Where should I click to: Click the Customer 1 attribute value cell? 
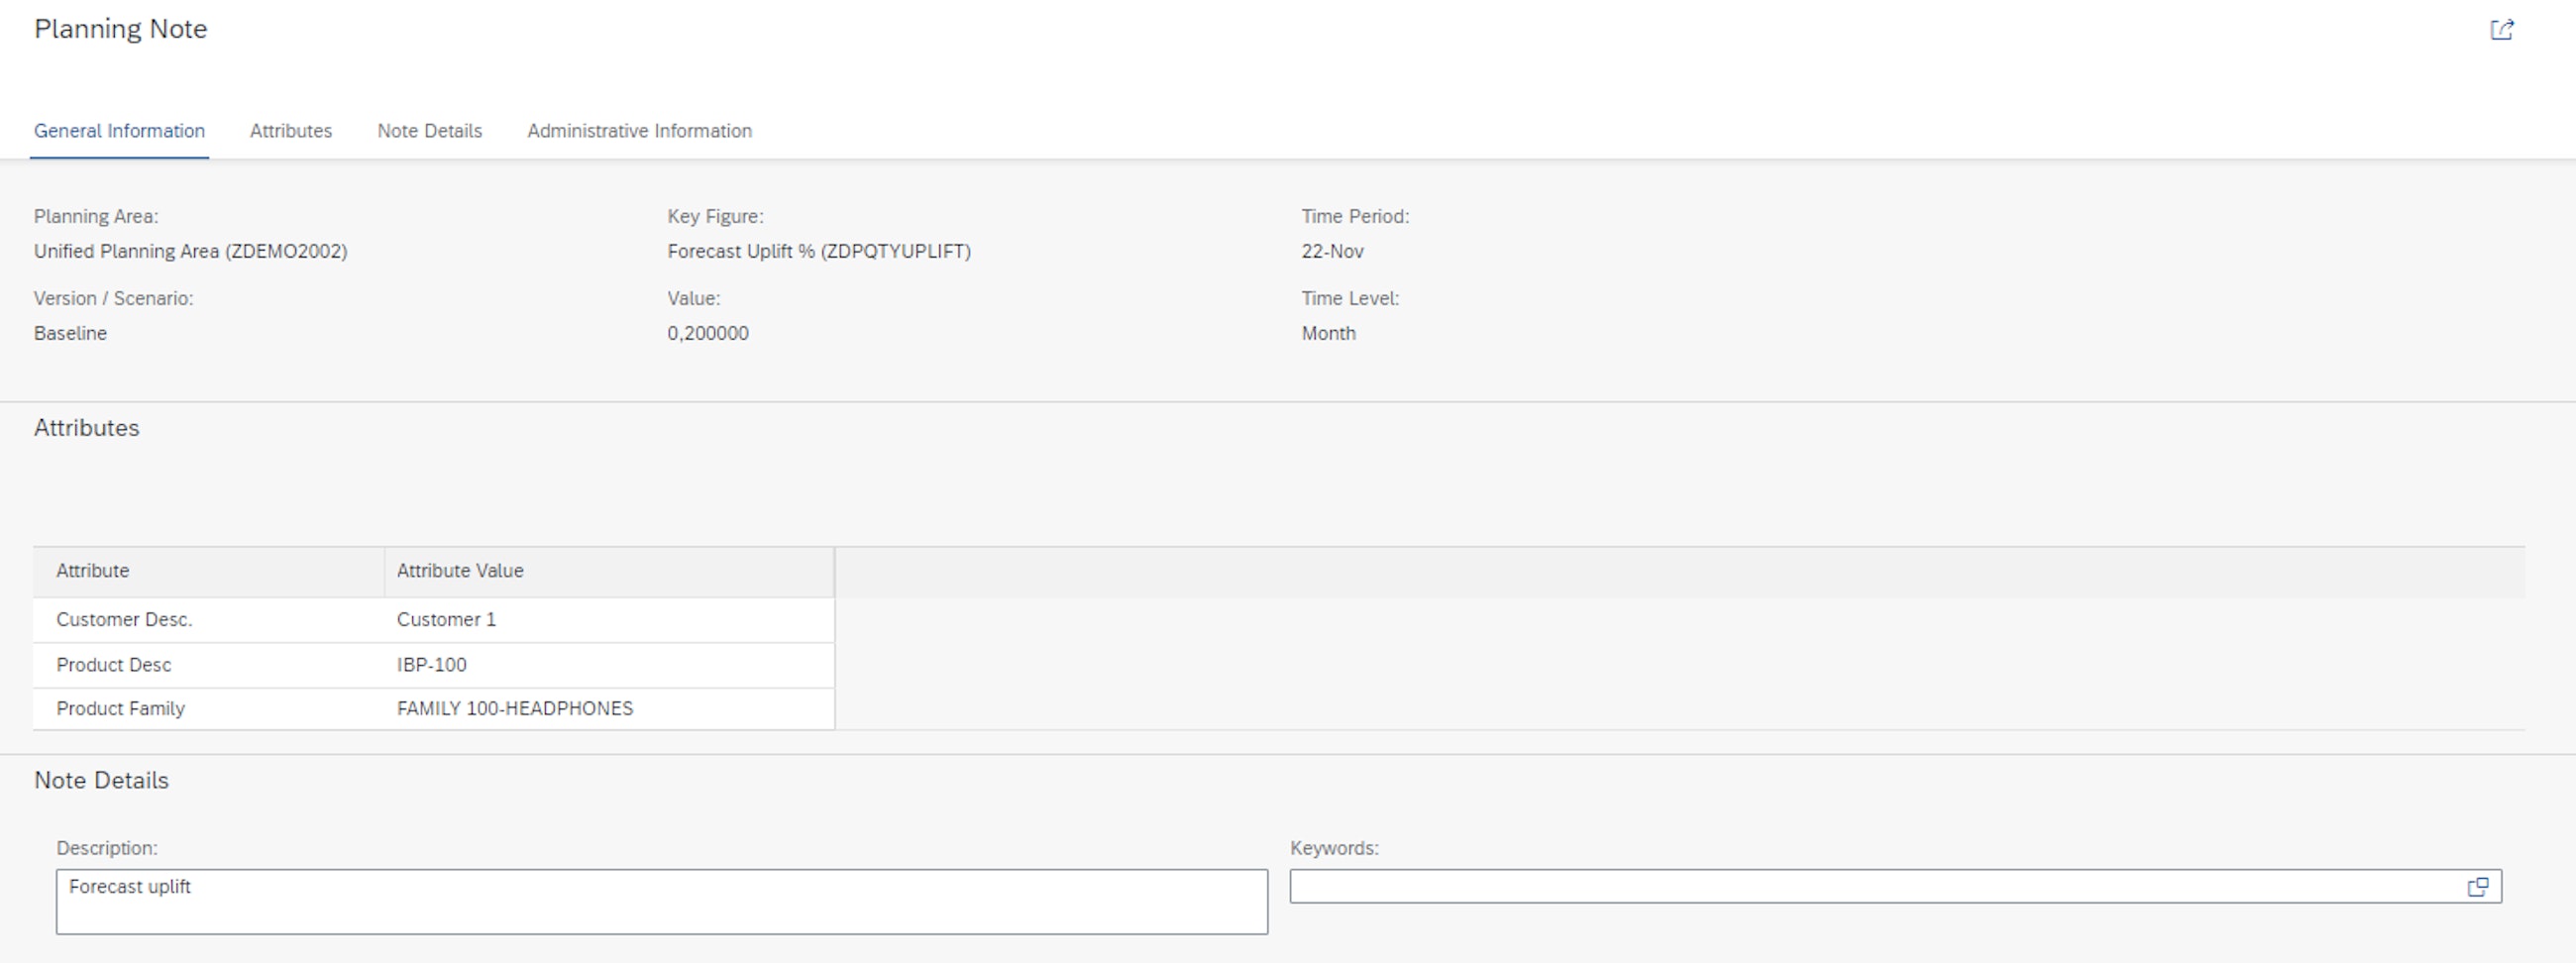click(446, 620)
